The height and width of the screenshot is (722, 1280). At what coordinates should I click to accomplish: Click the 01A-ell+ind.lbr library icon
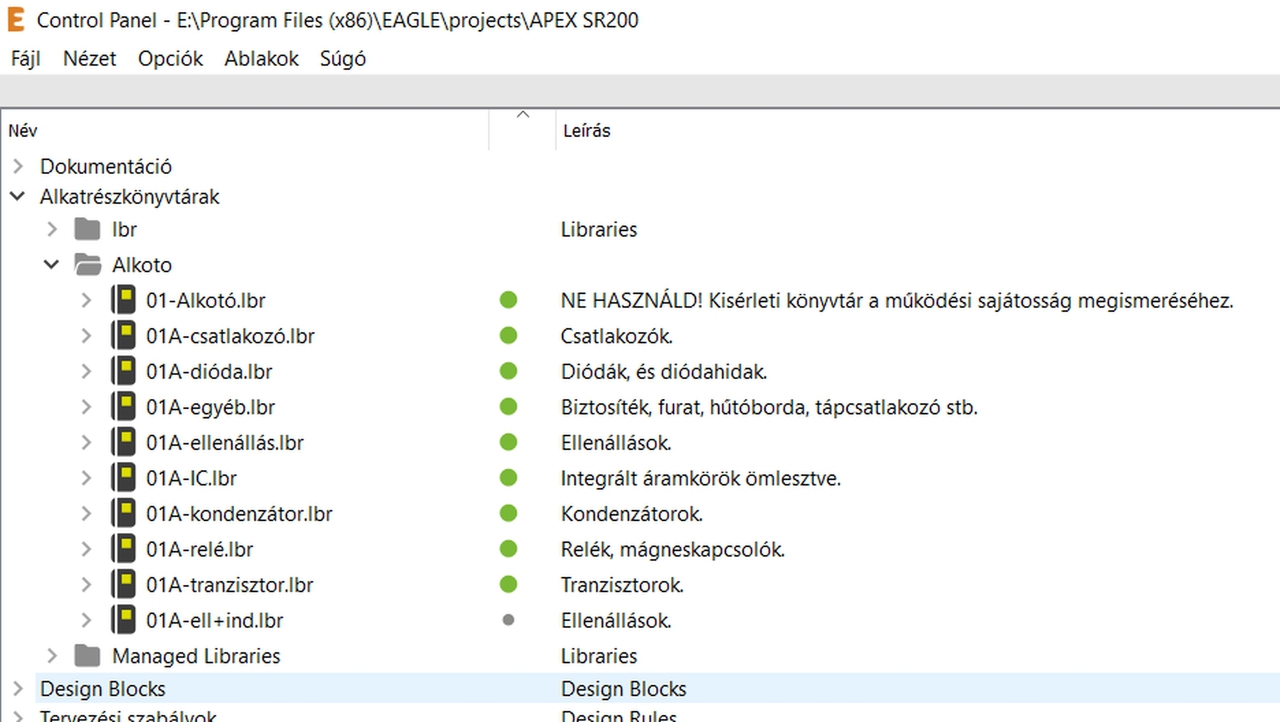coord(123,620)
